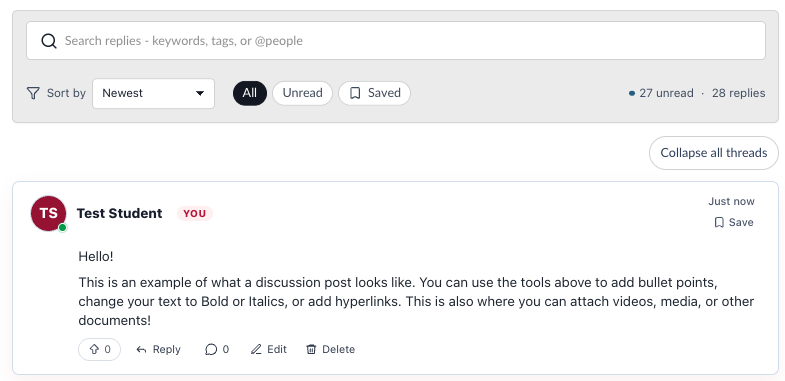Click the pencil Edit icon
This screenshot has width=785, height=381.
tap(256, 349)
